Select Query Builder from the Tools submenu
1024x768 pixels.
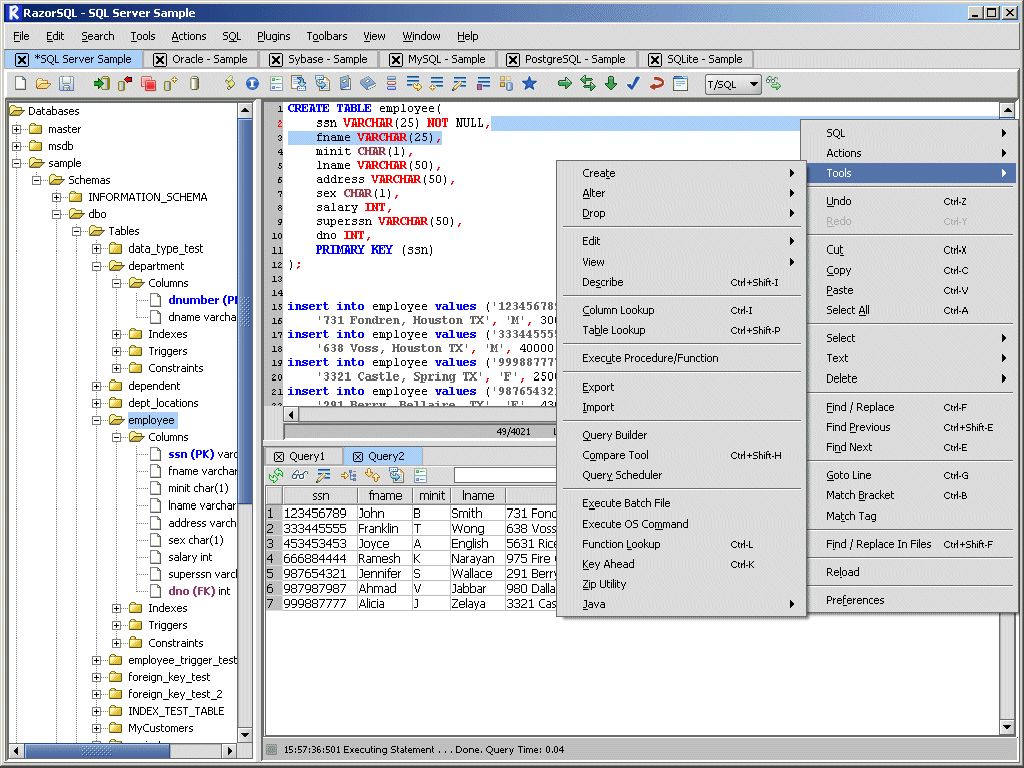click(614, 435)
